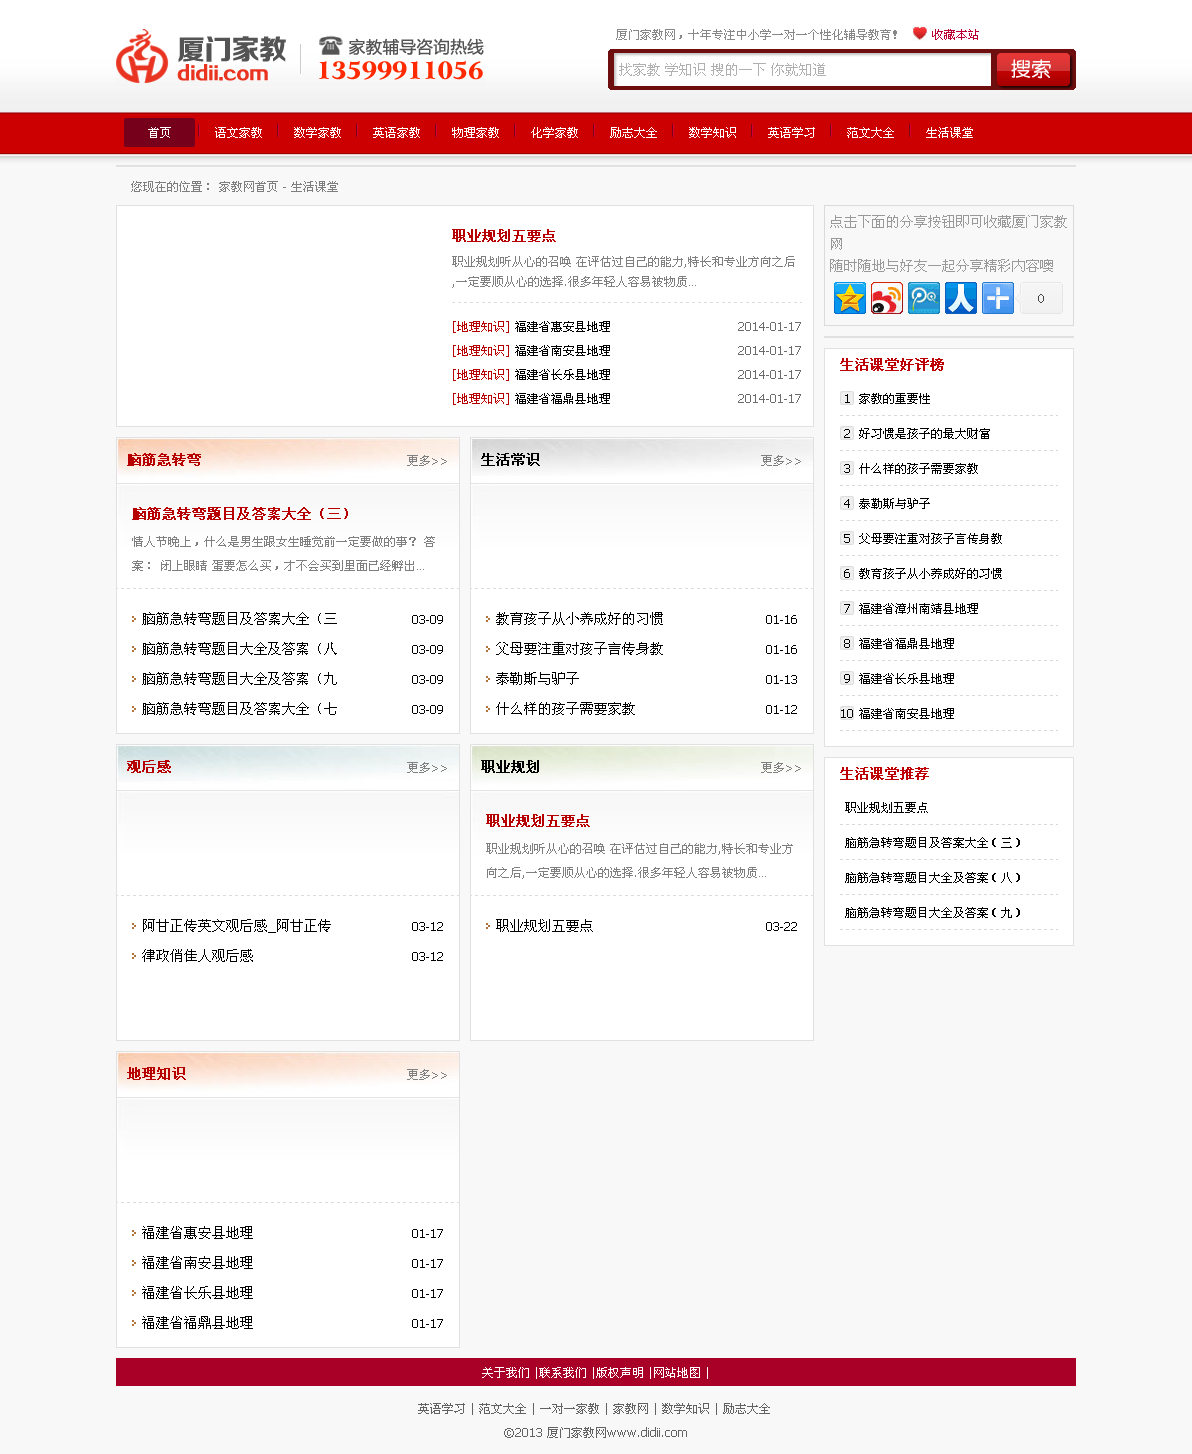This screenshot has height=1454, width=1192.
Task: Show more 观后感 articles
Action: (x=426, y=768)
